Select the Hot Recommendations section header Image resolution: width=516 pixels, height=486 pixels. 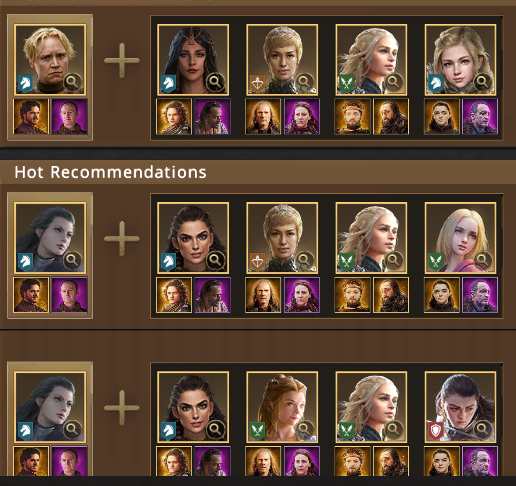pyautogui.click(x=110, y=172)
